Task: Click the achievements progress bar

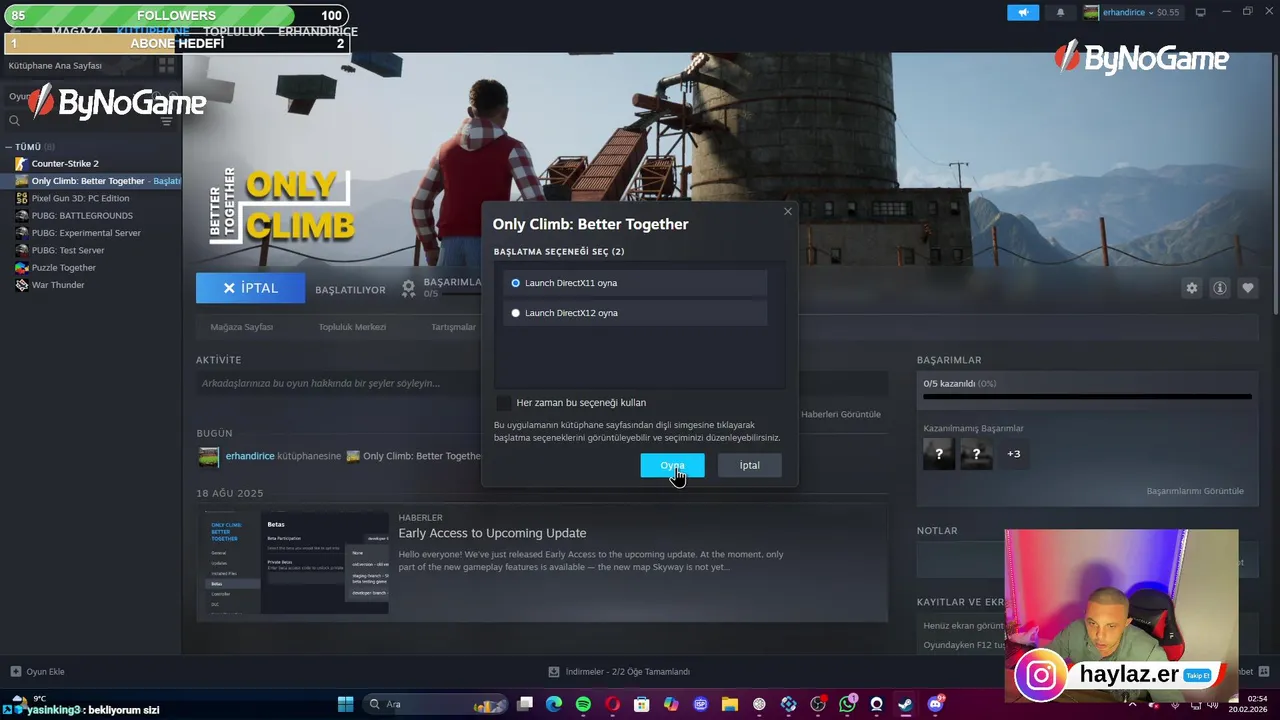Action: 1087,397
